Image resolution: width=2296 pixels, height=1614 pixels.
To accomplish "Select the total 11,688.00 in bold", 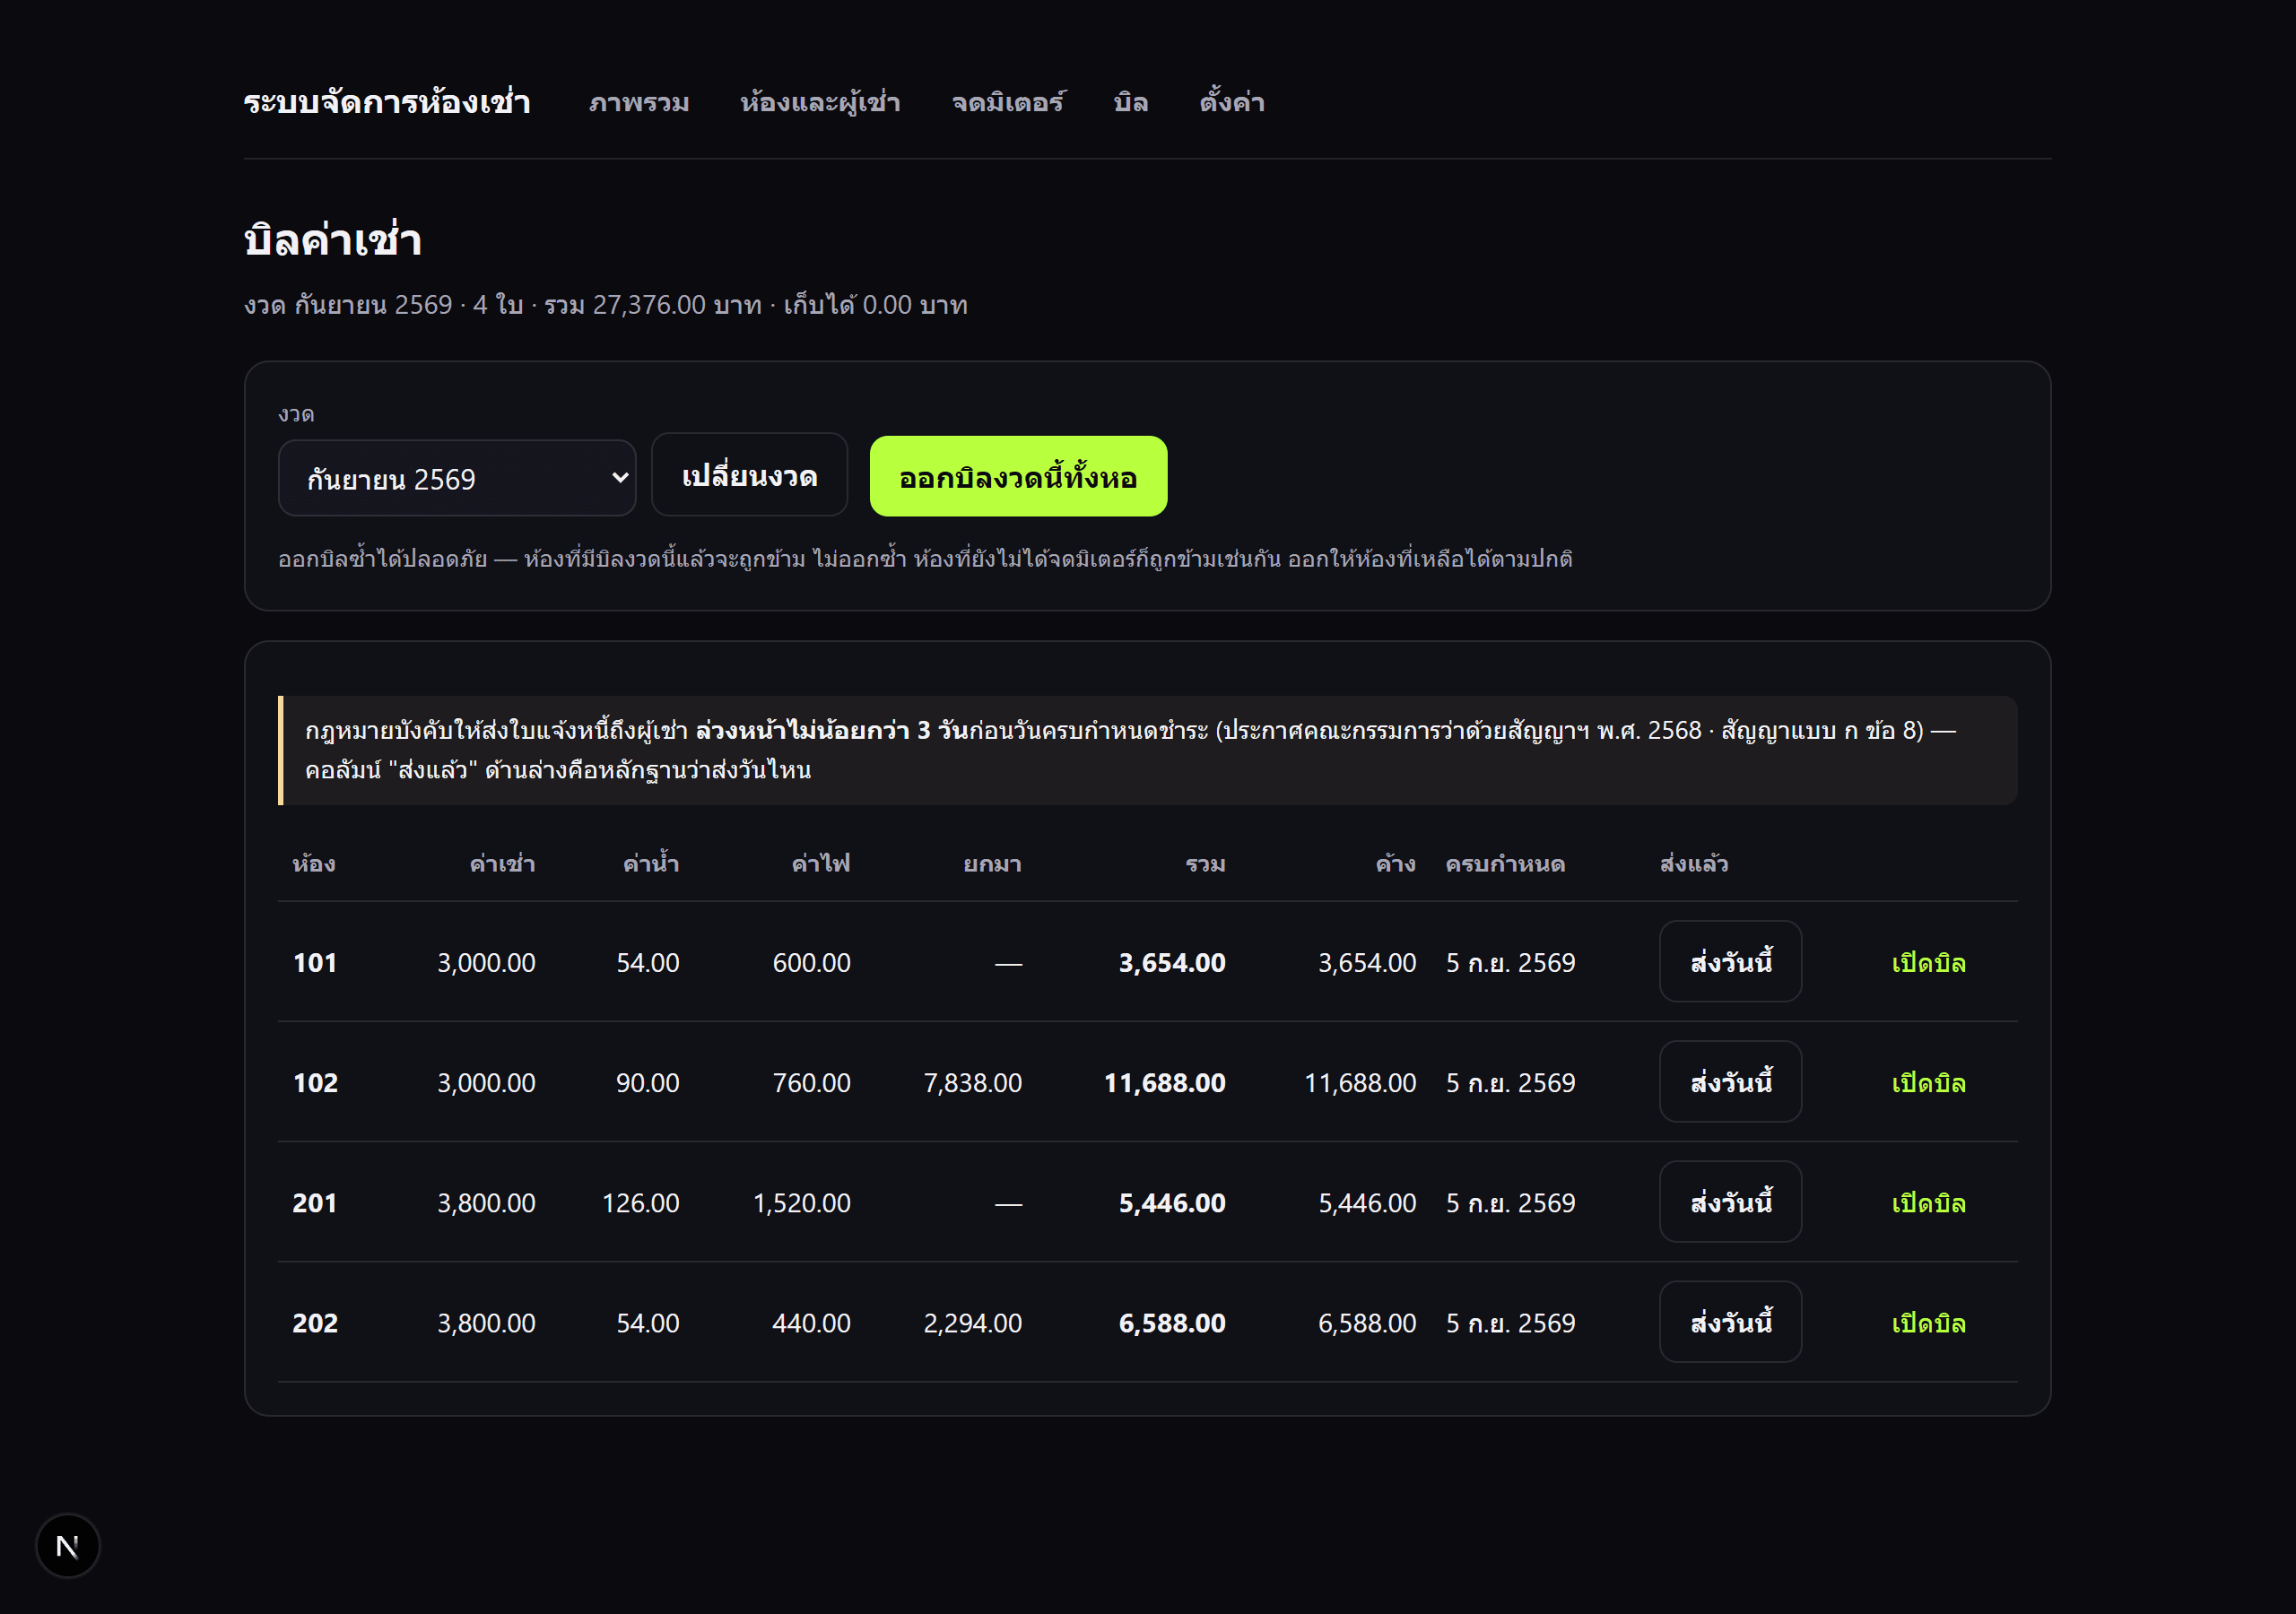I will (1165, 1082).
